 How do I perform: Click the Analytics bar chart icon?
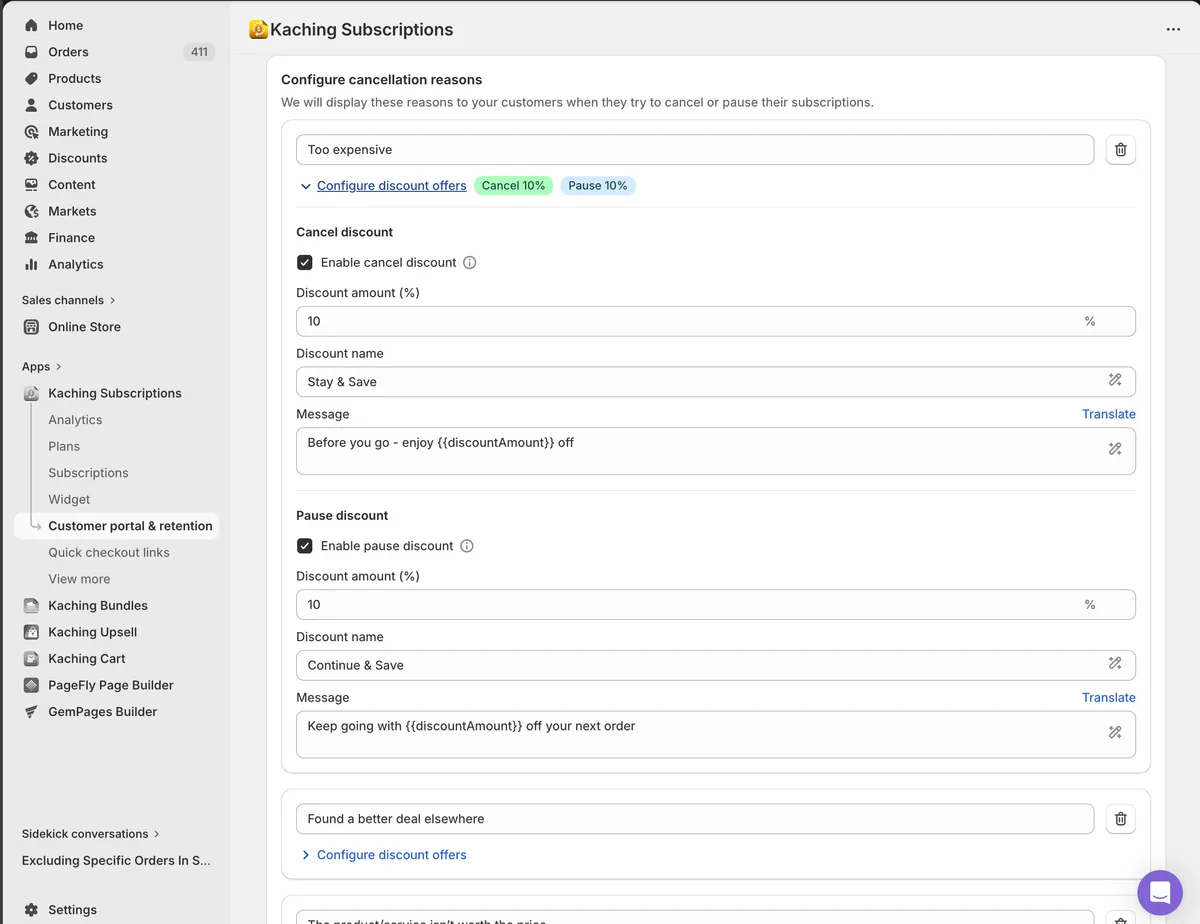pos(31,264)
